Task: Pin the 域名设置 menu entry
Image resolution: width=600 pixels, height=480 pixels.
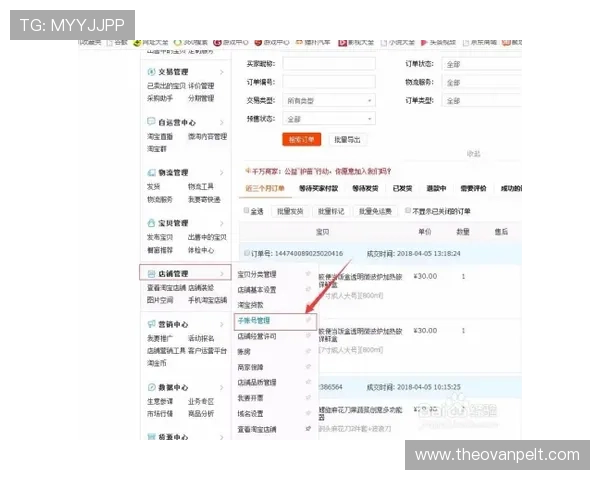Action: [x=308, y=413]
